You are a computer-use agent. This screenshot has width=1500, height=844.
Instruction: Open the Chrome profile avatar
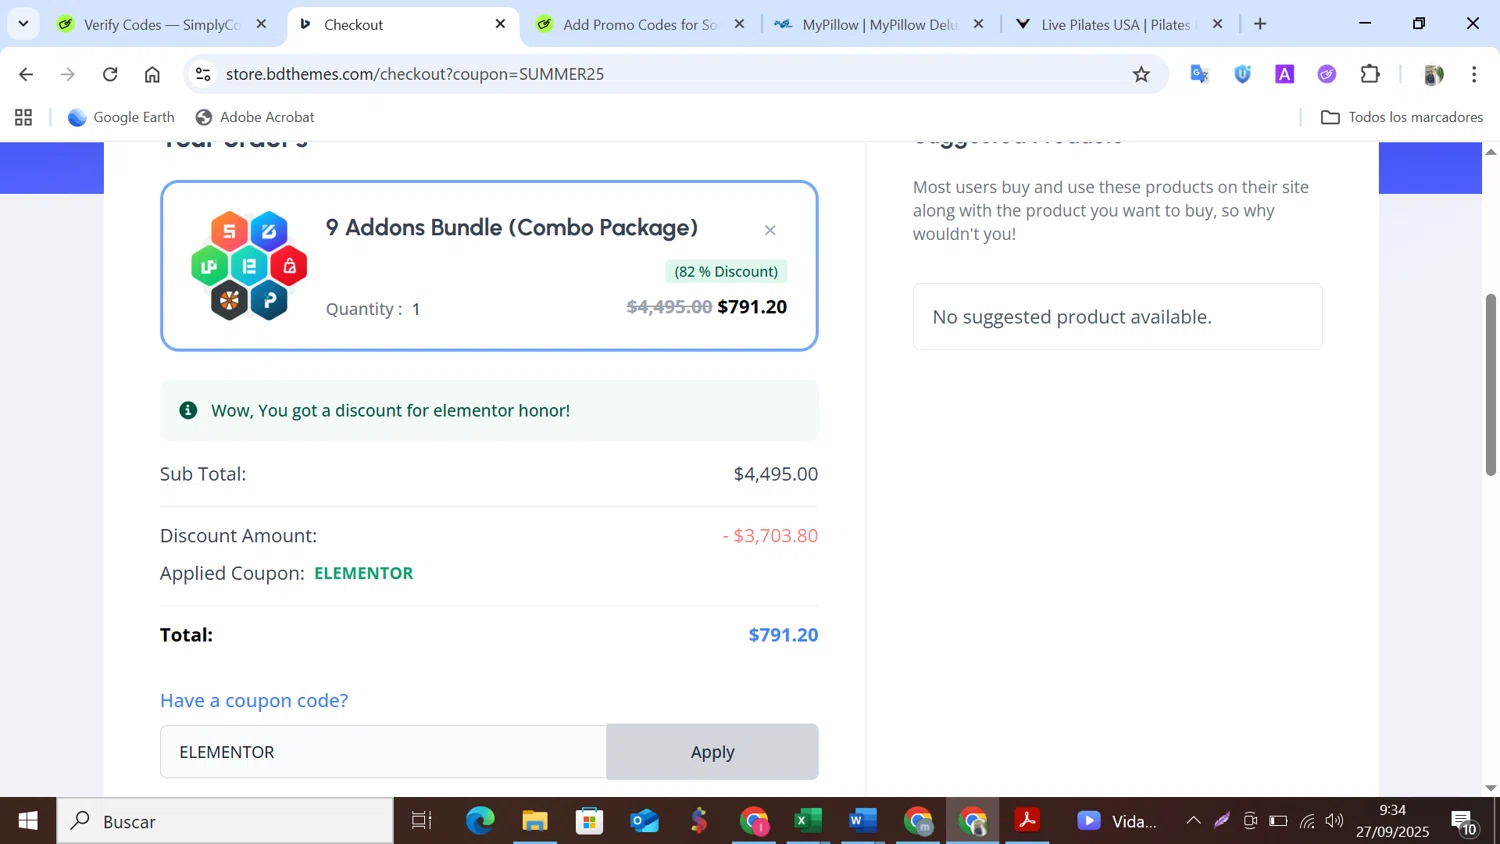[x=1432, y=74]
